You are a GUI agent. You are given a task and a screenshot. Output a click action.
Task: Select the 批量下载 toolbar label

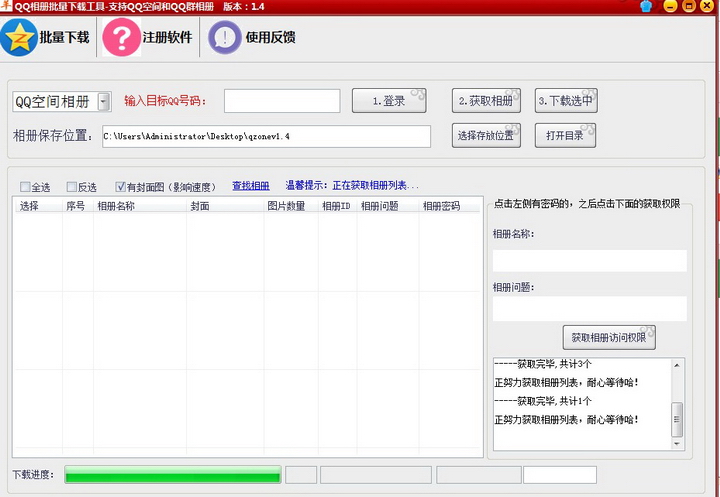(x=64, y=37)
